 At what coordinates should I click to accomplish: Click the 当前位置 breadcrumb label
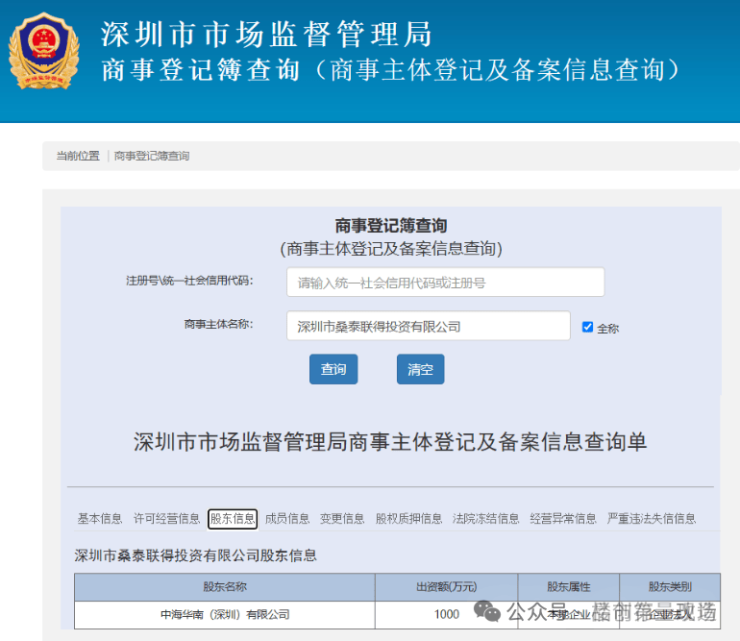click(78, 156)
